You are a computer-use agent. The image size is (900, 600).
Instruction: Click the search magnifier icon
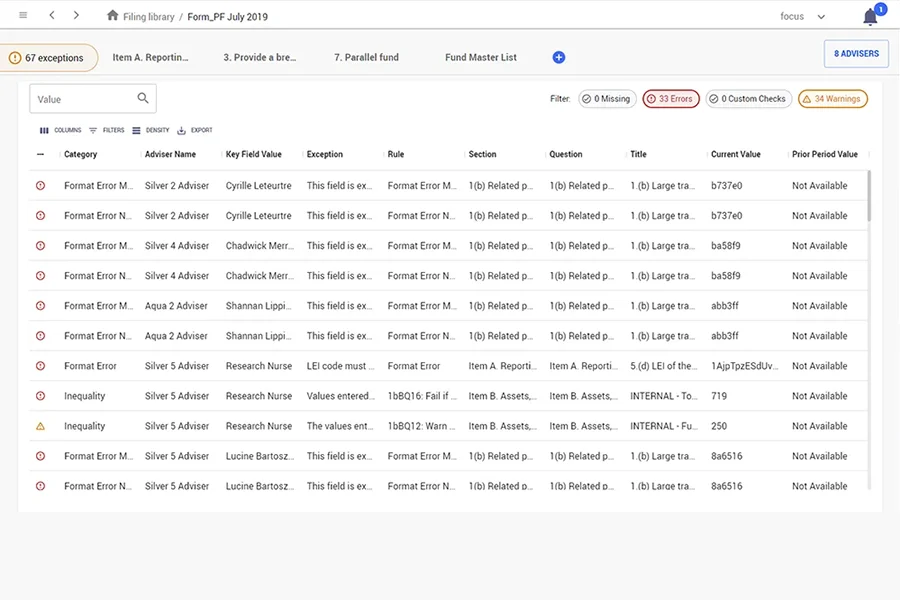[x=143, y=98]
